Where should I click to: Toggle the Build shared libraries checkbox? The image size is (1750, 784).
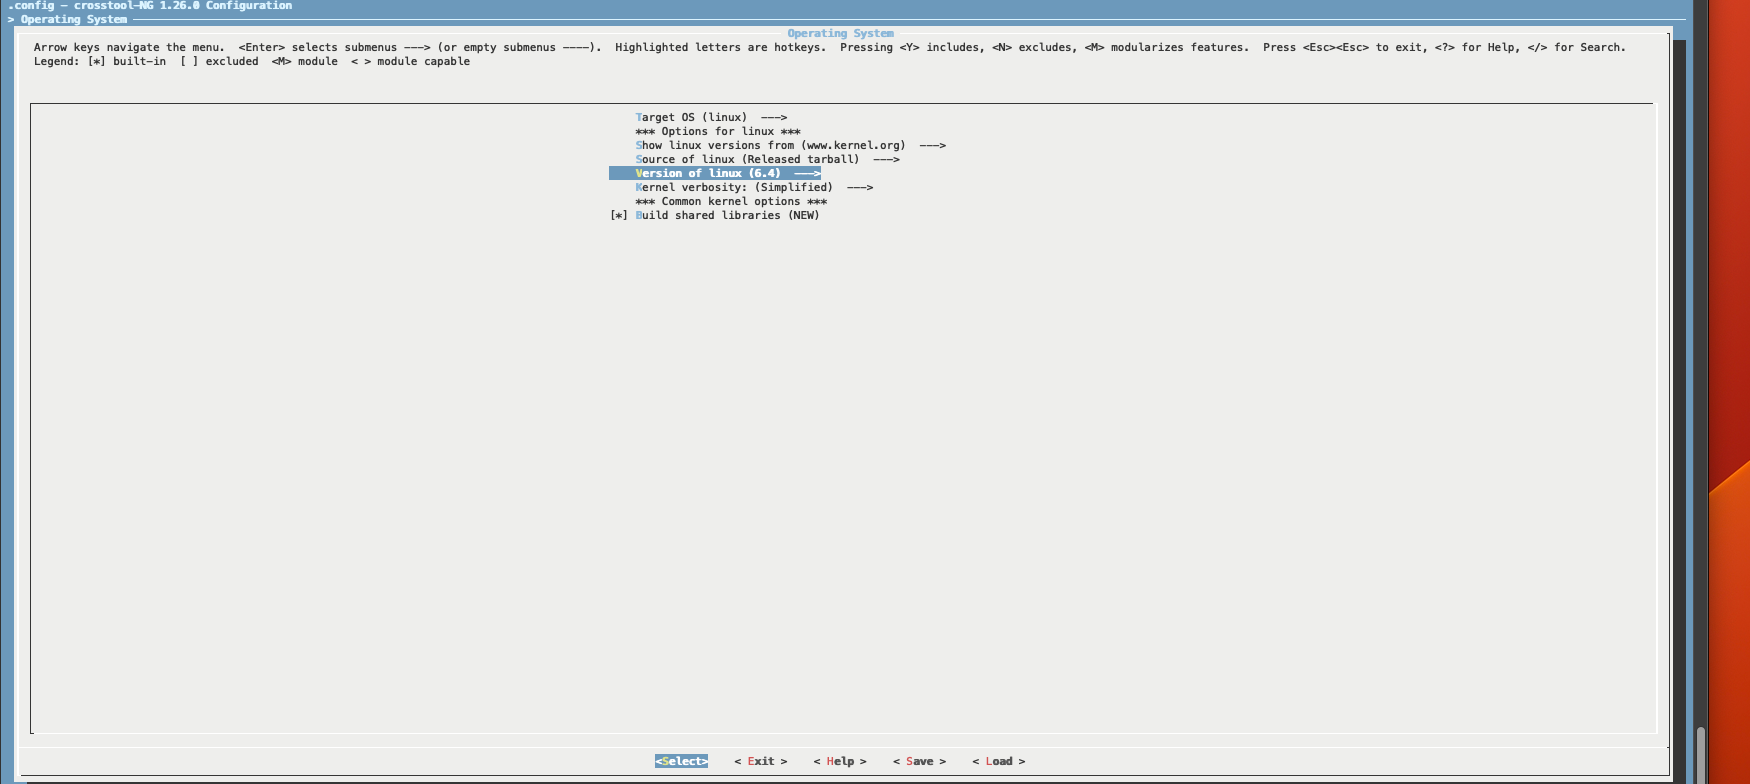tap(619, 215)
